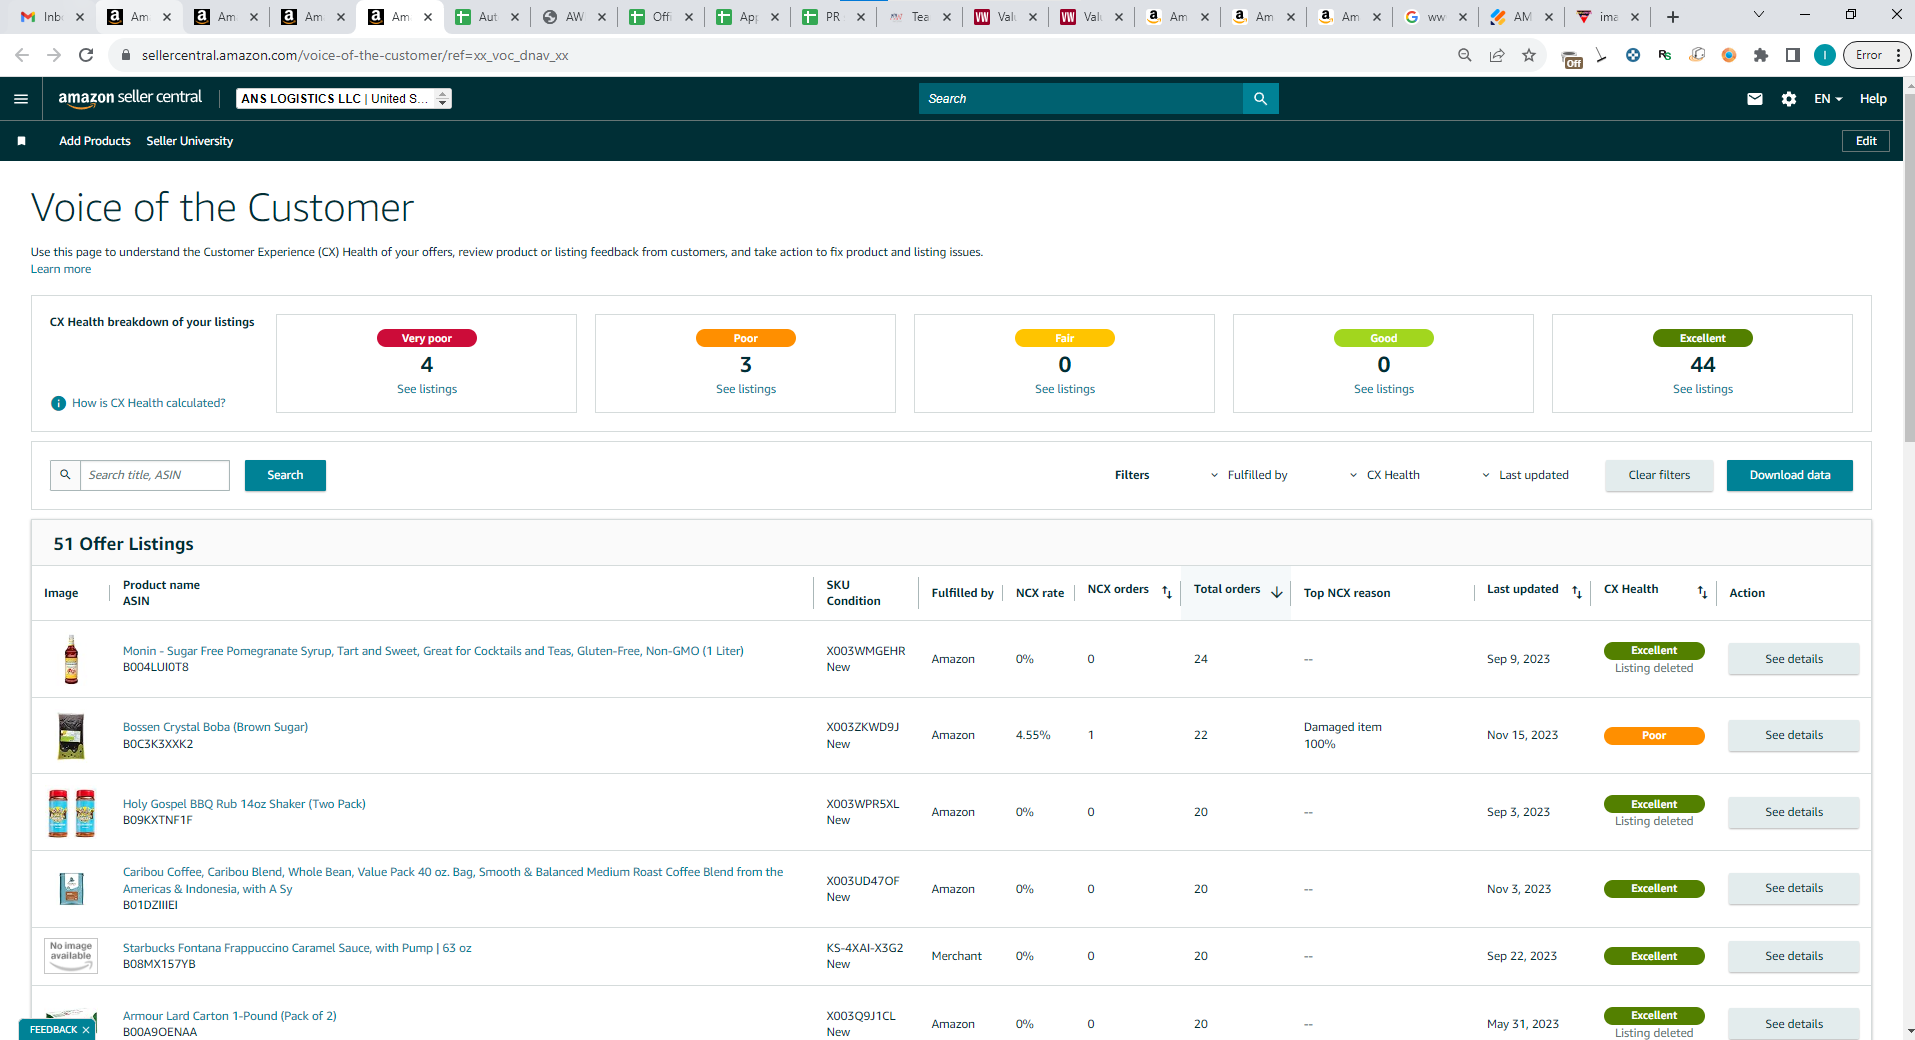Image resolution: width=1915 pixels, height=1040 pixels.
Task: Open How is CX Health calculated link
Action: coord(149,403)
